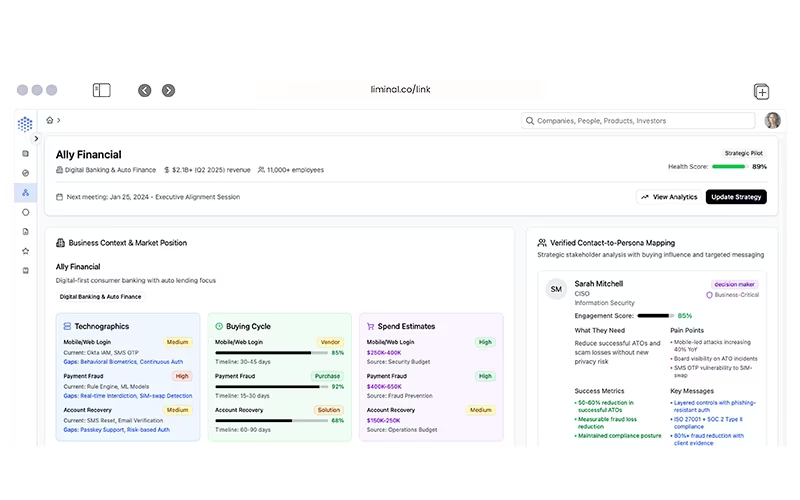
Task: Go back with browser back arrow
Action: 144,90
